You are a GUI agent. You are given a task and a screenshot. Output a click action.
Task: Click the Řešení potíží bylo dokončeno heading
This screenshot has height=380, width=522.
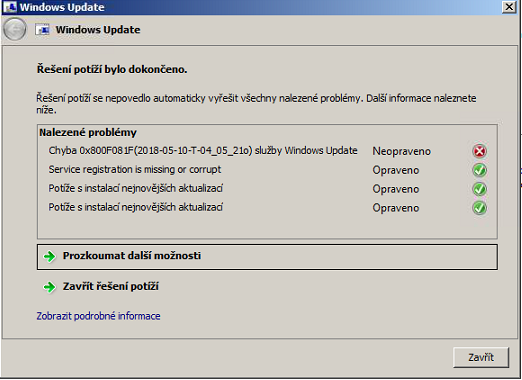112,69
